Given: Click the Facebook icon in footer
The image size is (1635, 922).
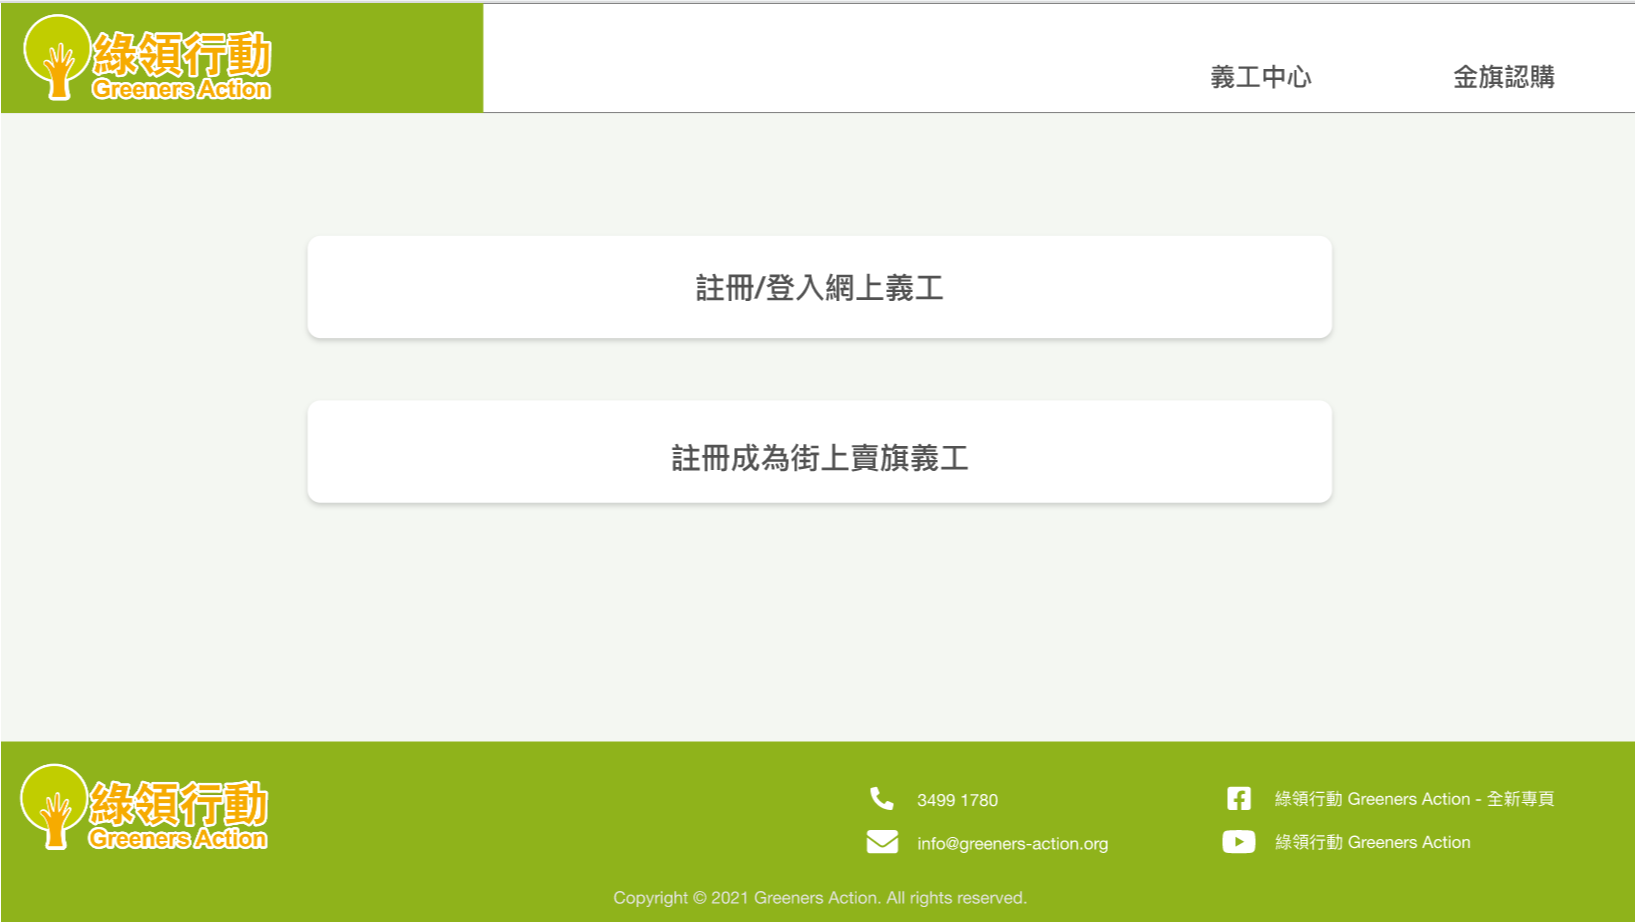Looking at the screenshot, I should [1238, 798].
